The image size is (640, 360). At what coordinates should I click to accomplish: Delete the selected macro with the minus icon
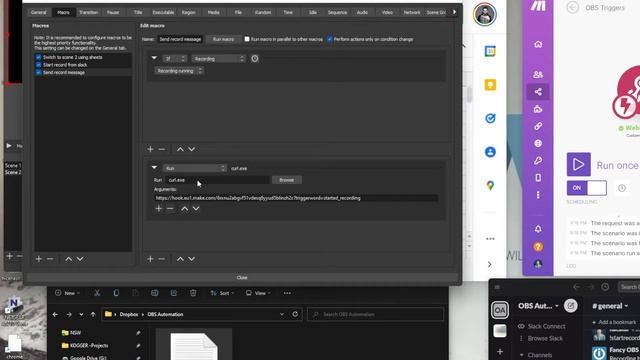[x=50, y=259]
